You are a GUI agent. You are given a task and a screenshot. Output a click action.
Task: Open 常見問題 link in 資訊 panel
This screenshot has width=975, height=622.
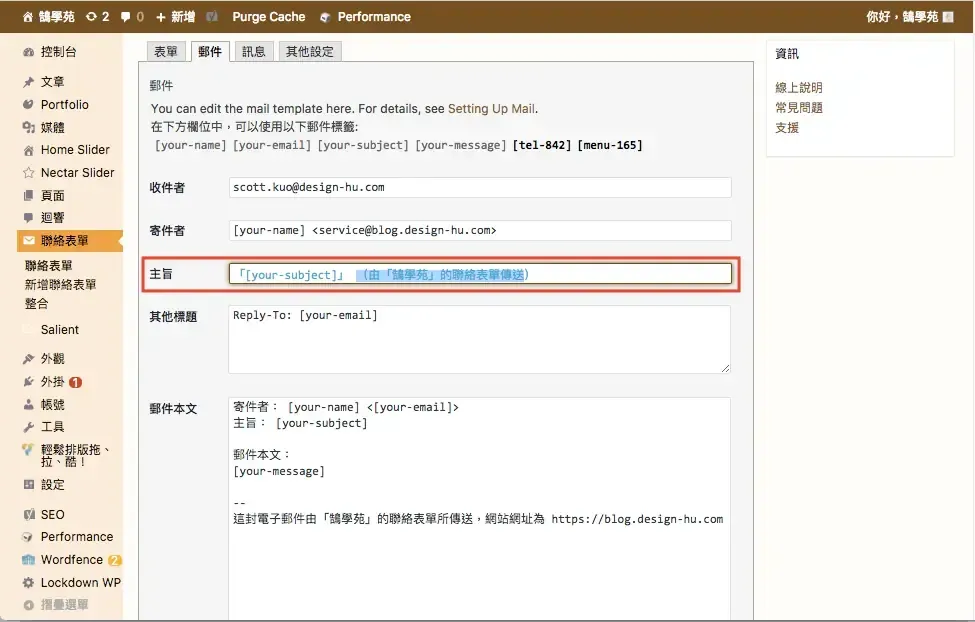click(798, 108)
